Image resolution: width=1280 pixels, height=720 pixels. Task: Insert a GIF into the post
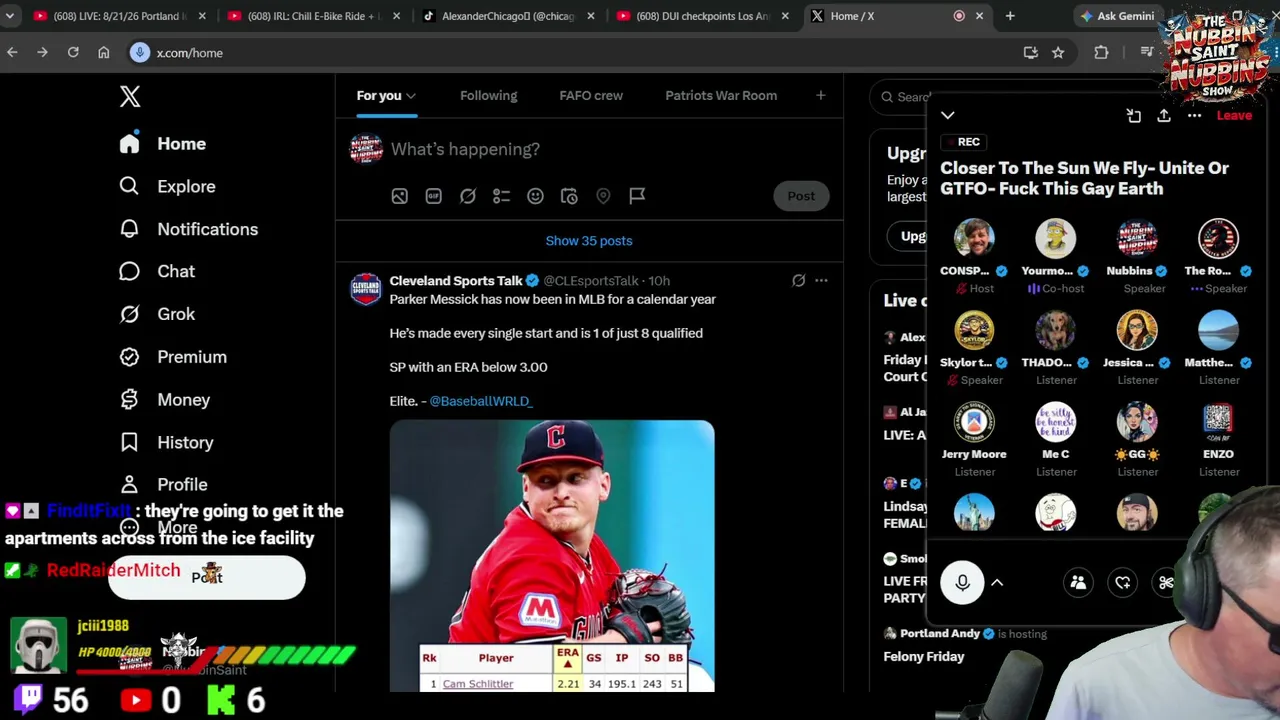pos(433,196)
